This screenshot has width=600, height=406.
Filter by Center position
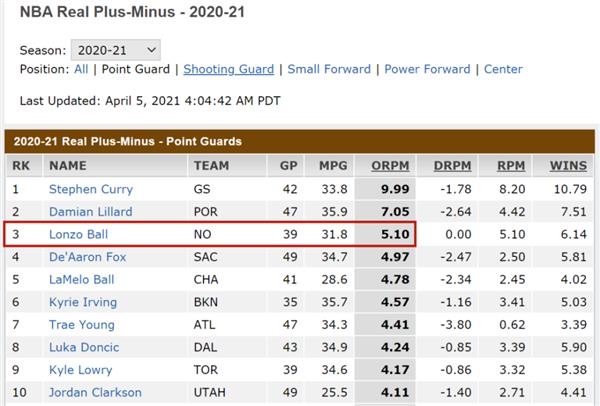503,69
